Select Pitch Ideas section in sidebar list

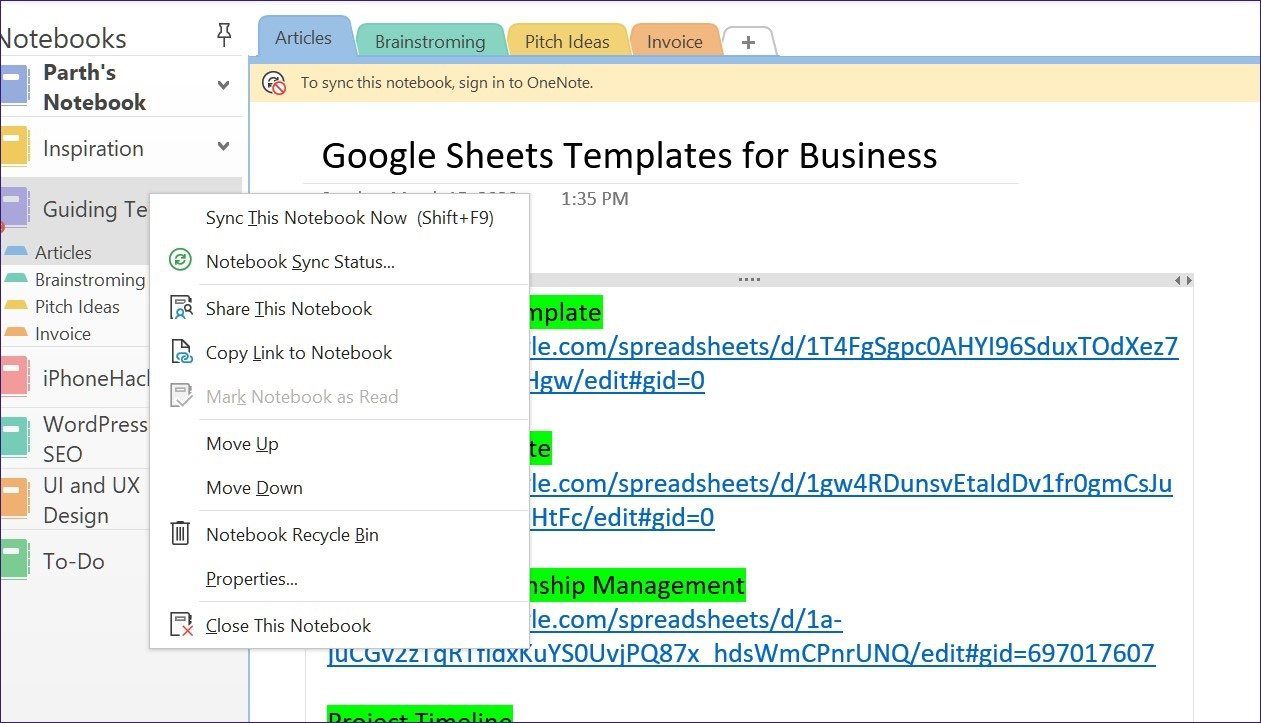point(77,307)
